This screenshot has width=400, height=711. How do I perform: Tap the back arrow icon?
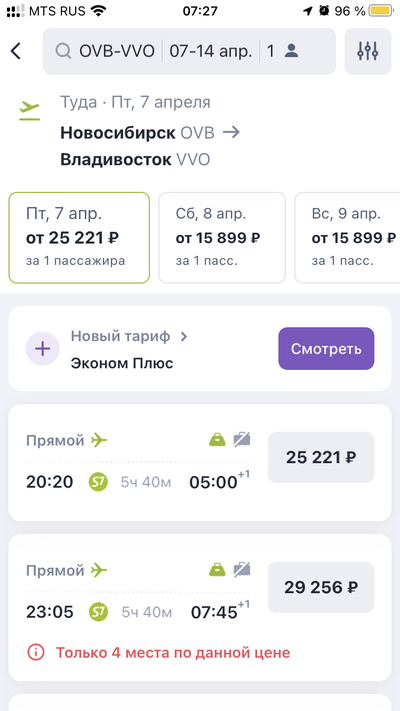tap(16, 51)
